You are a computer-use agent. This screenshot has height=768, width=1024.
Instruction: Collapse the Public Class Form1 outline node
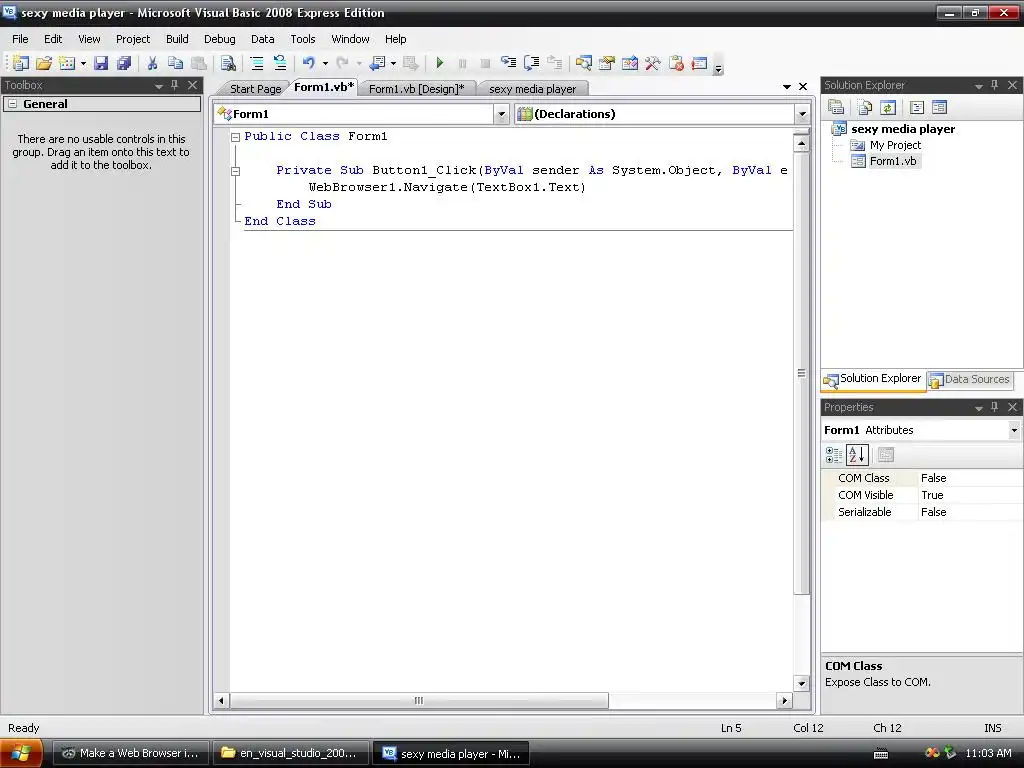pos(236,137)
